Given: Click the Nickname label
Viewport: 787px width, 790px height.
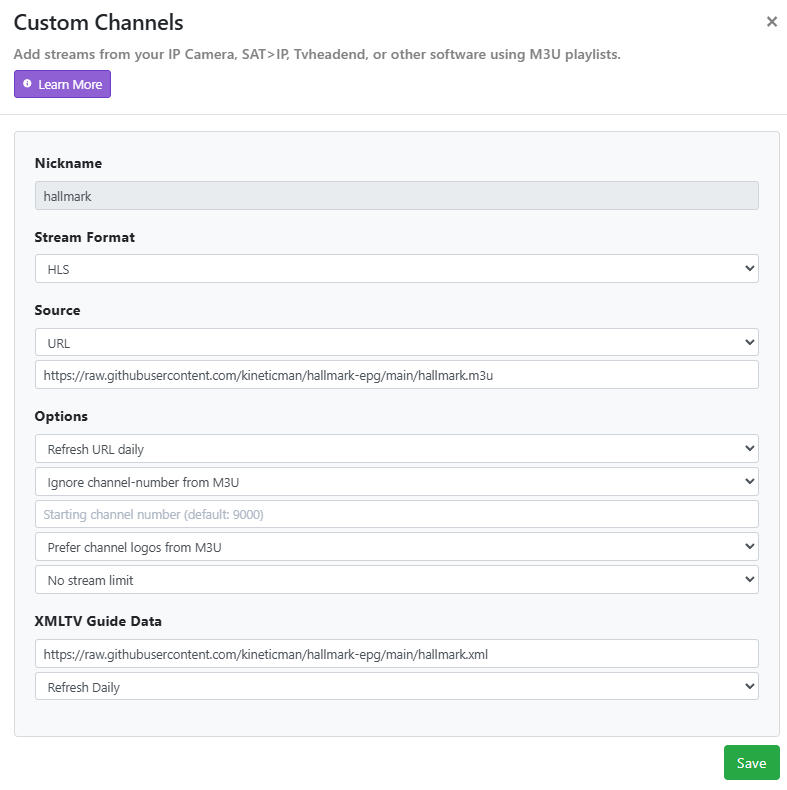Looking at the screenshot, I should [68, 163].
